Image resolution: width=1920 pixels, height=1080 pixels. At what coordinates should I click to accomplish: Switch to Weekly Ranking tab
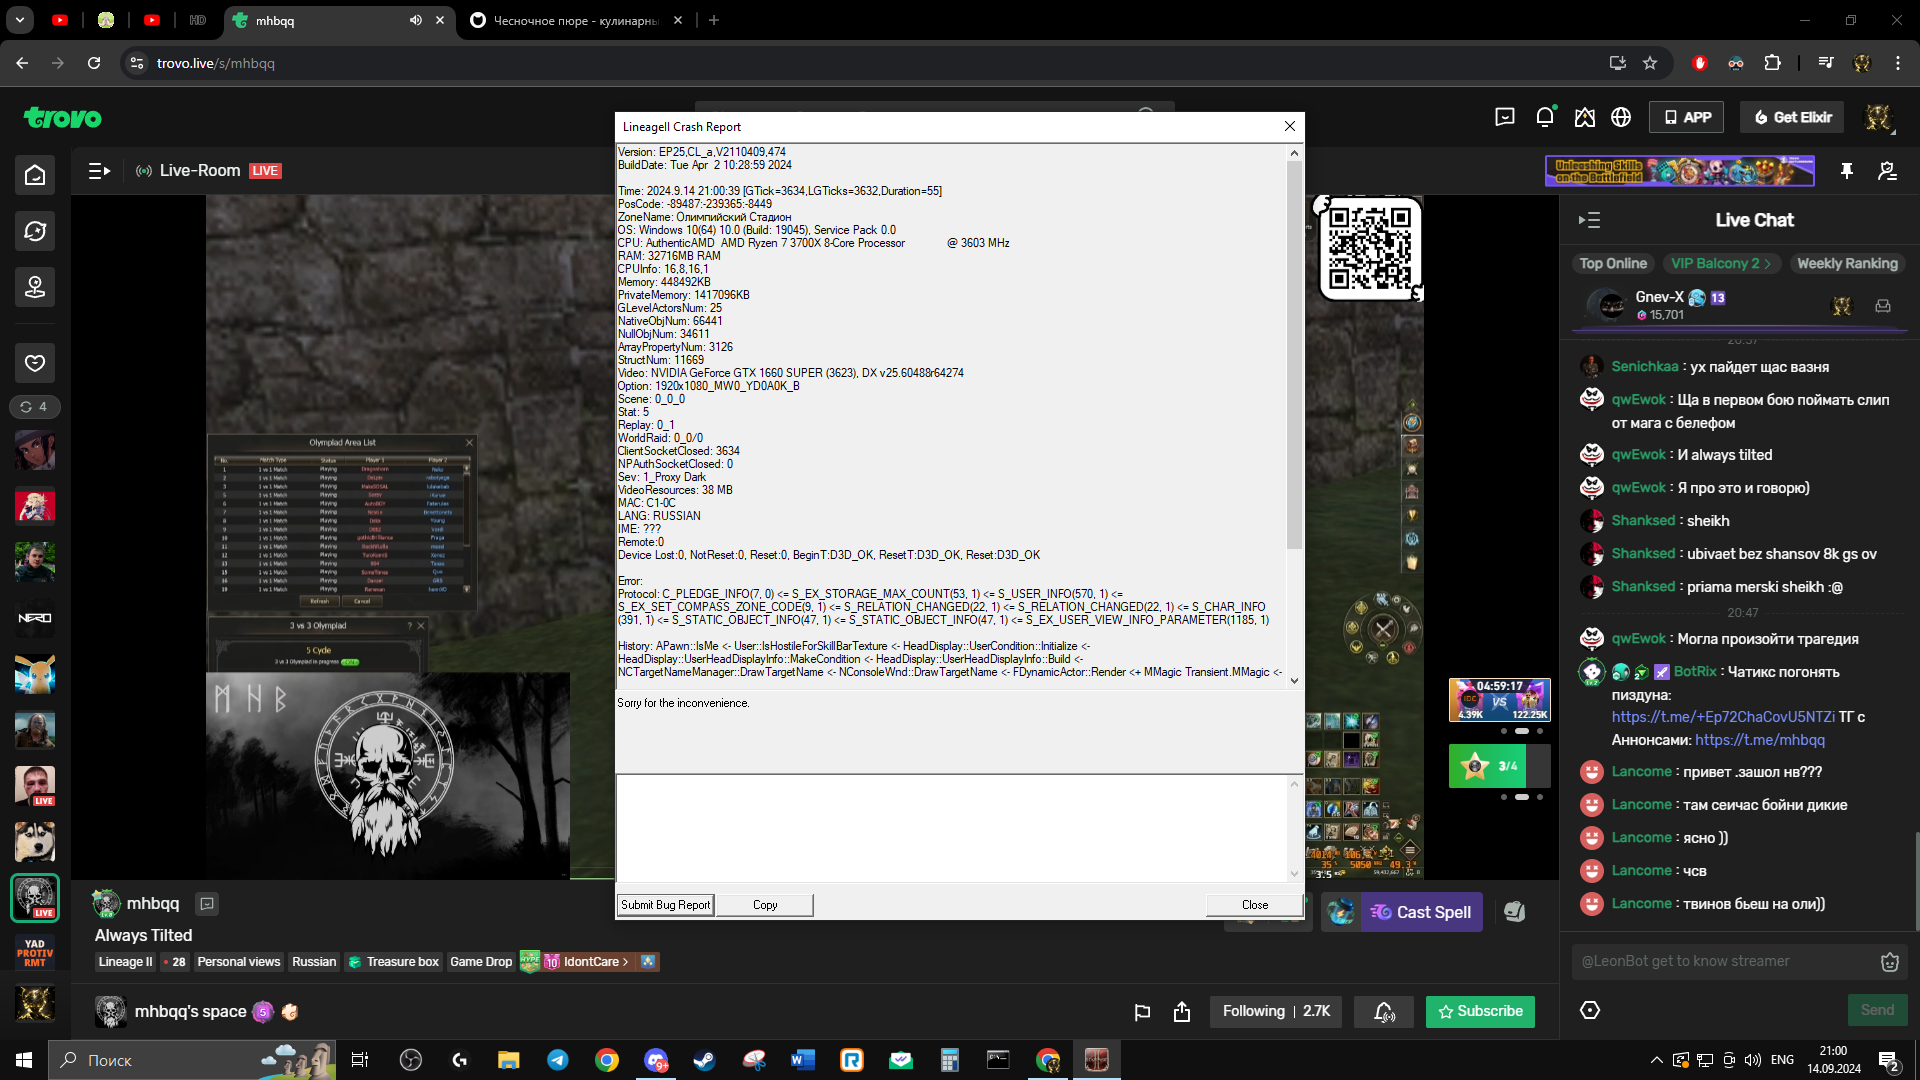coord(1846,263)
